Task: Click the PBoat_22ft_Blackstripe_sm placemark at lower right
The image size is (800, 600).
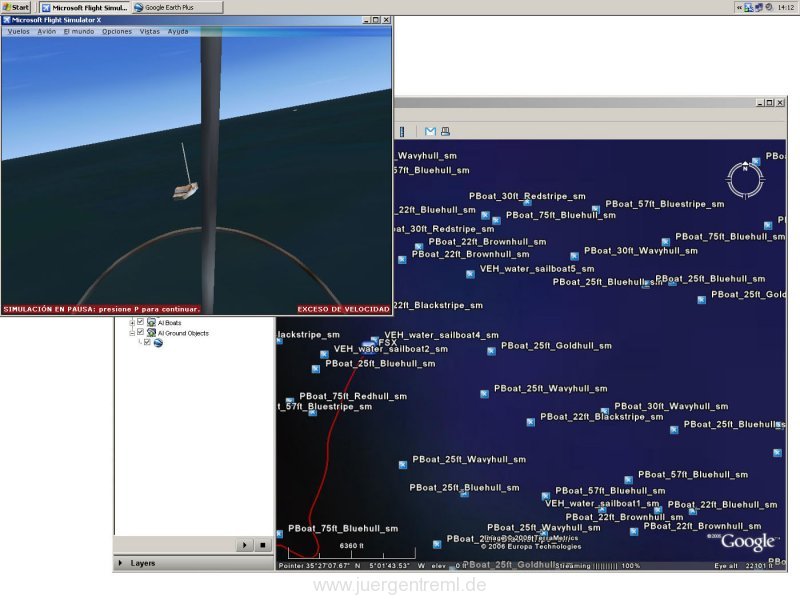Action: (531, 422)
